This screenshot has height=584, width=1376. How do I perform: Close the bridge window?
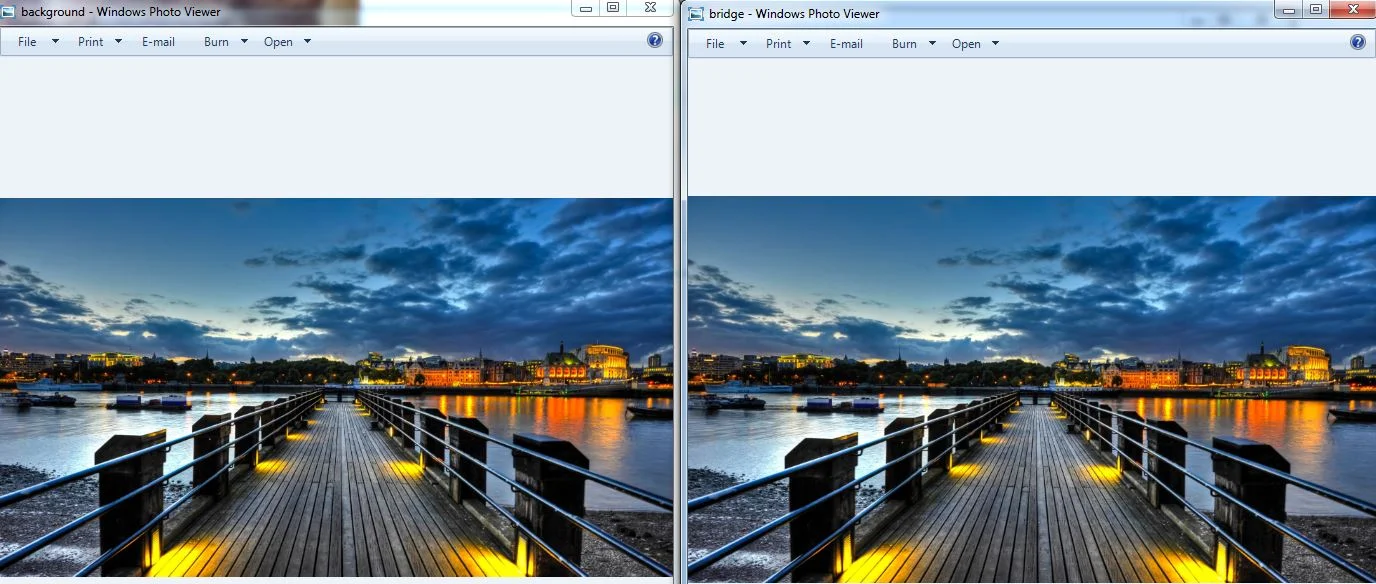click(x=1353, y=9)
